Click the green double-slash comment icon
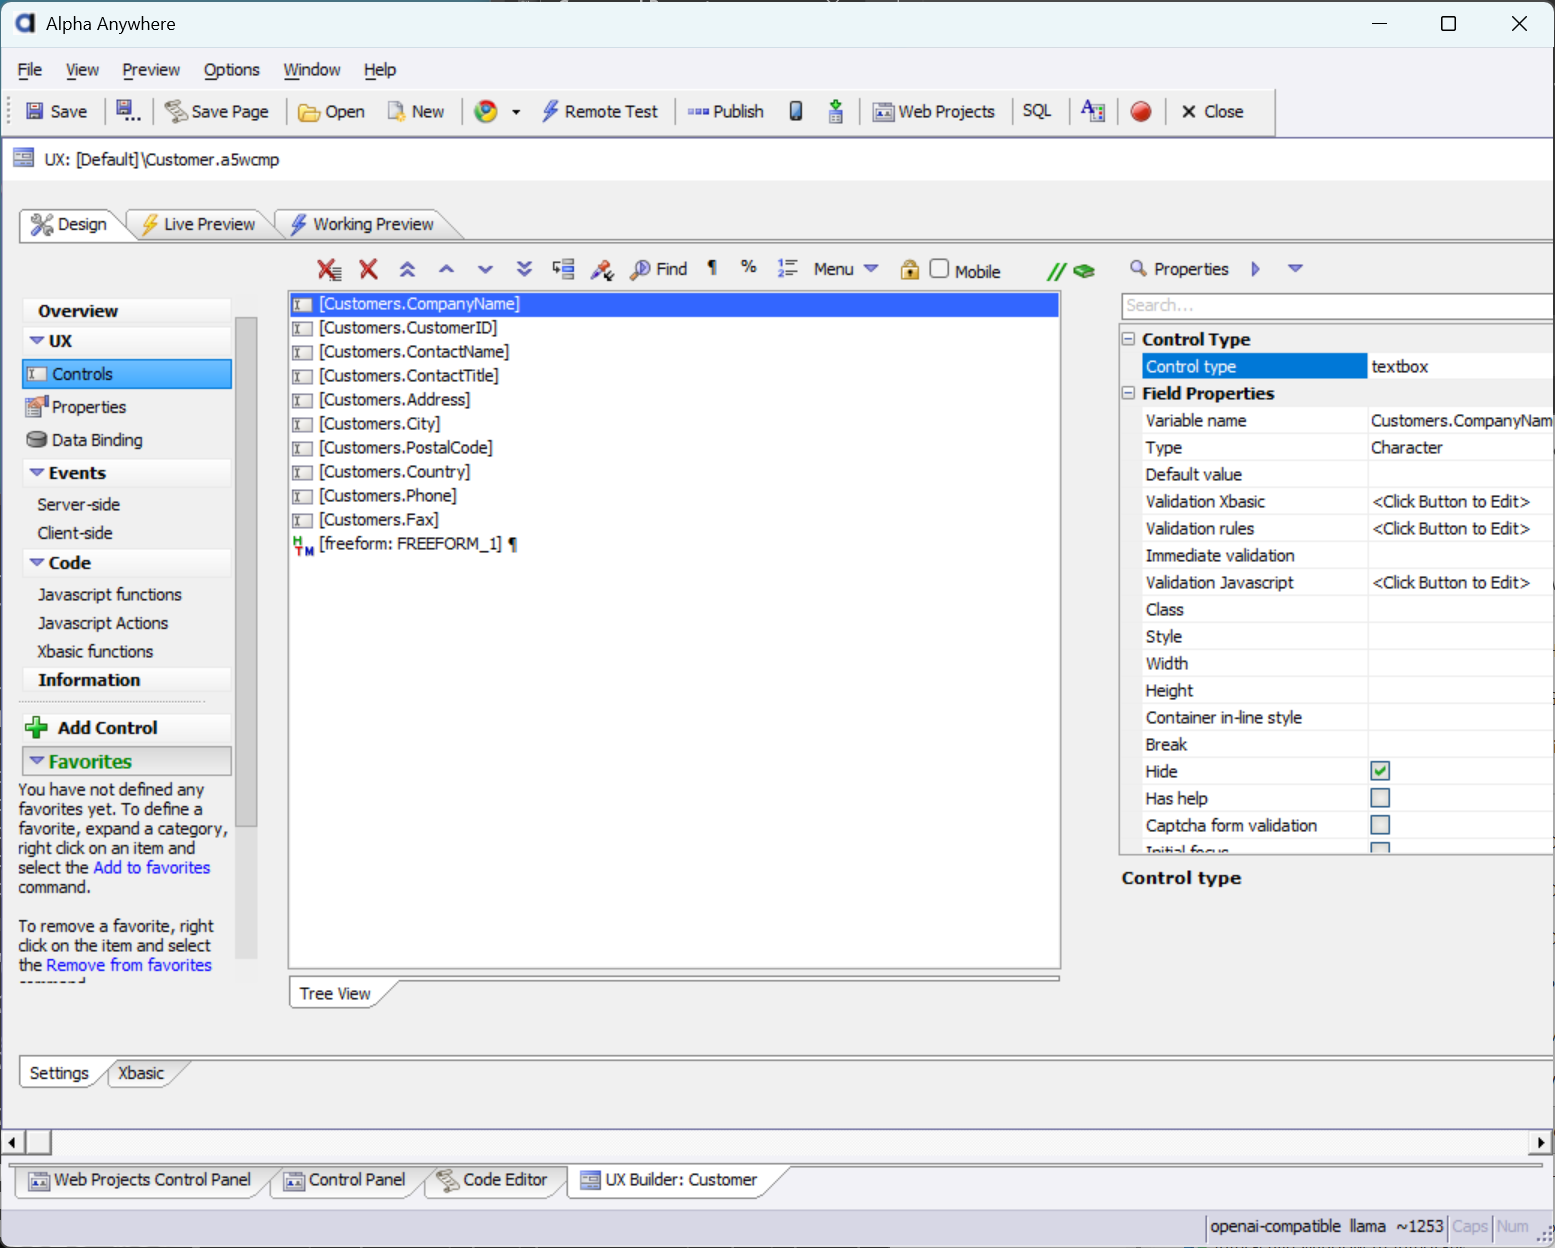1555x1248 pixels. pyautogui.click(x=1056, y=271)
